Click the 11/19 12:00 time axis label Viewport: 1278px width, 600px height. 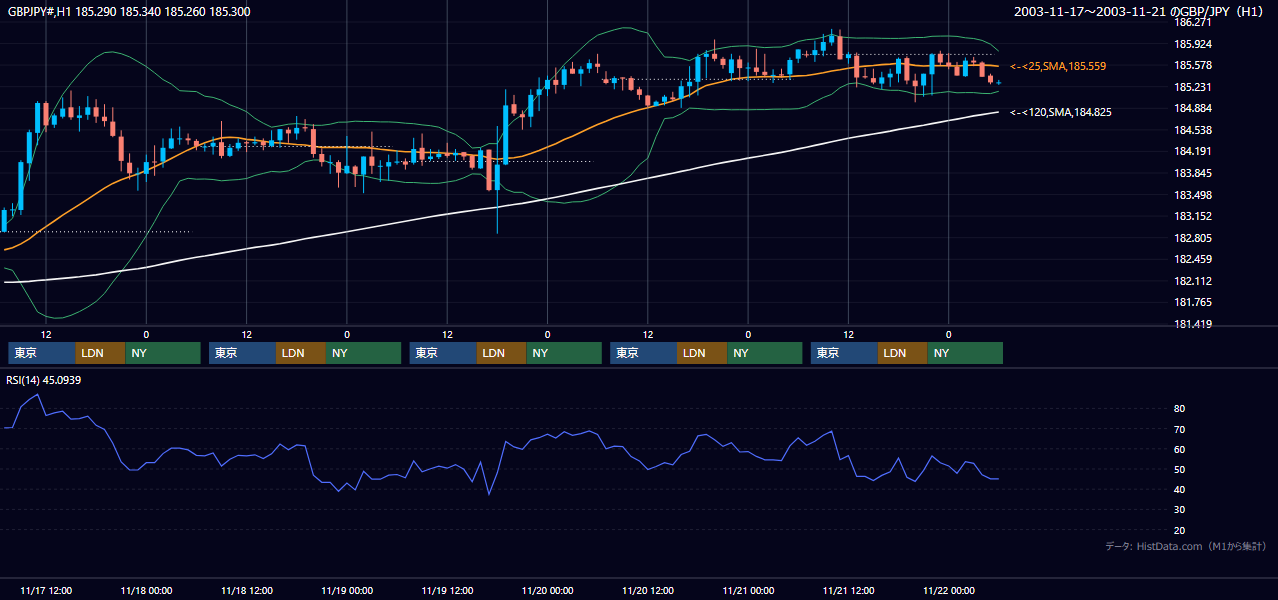[x=447, y=591]
